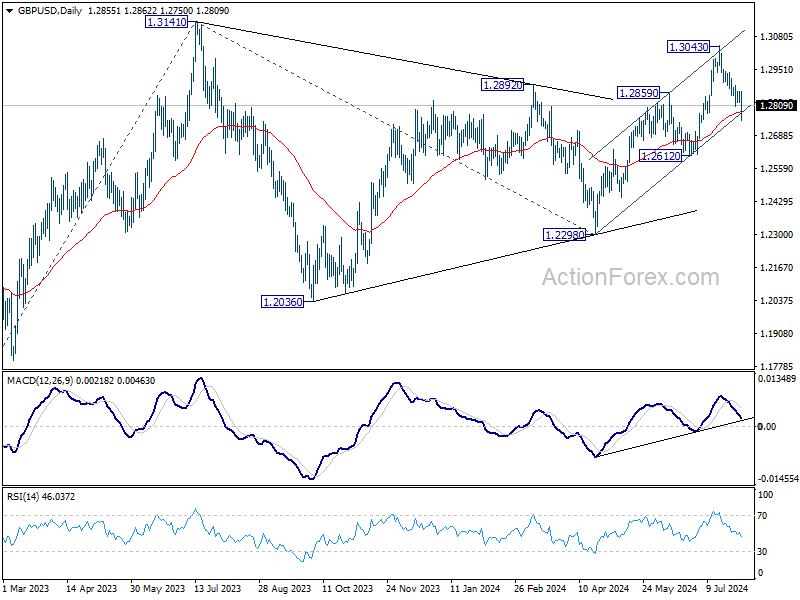This screenshot has height=600, width=800.
Task: Click the MACD -0.014554 scale value
Action: 778,479
